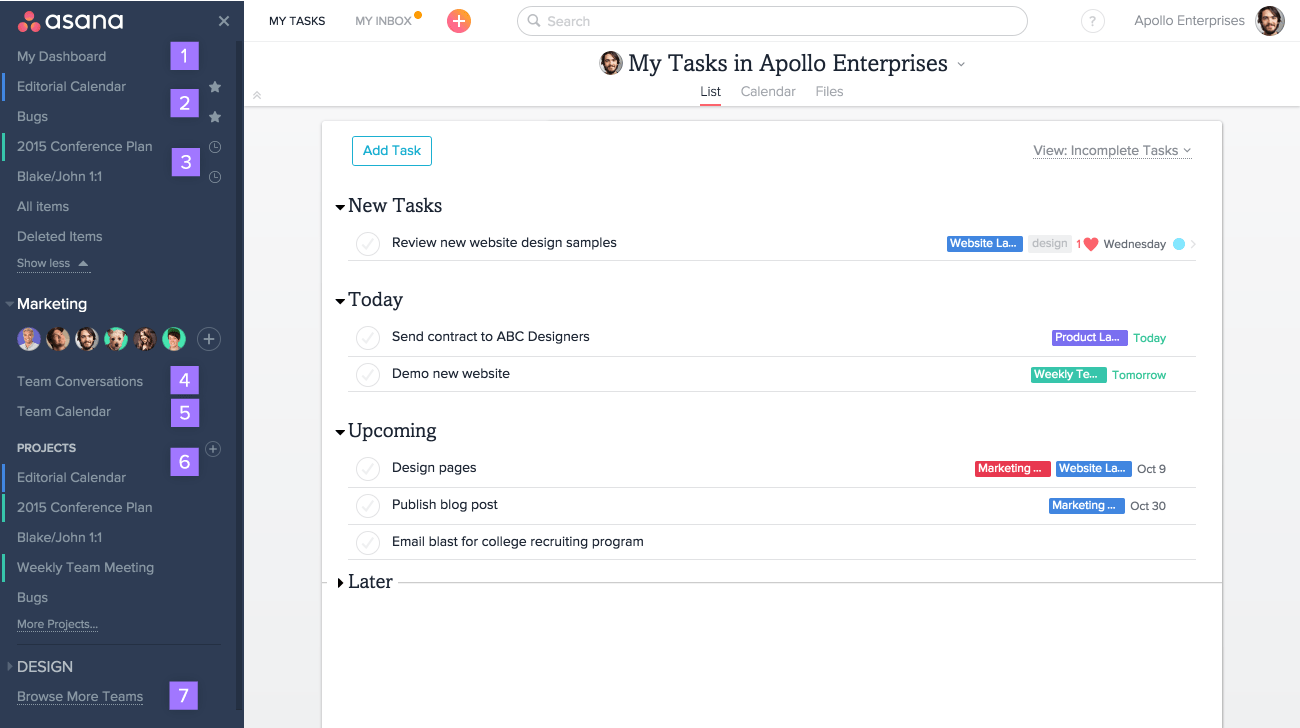This screenshot has height=728, width=1300.
Task: Collapse the Today section
Action: coord(340,301)
